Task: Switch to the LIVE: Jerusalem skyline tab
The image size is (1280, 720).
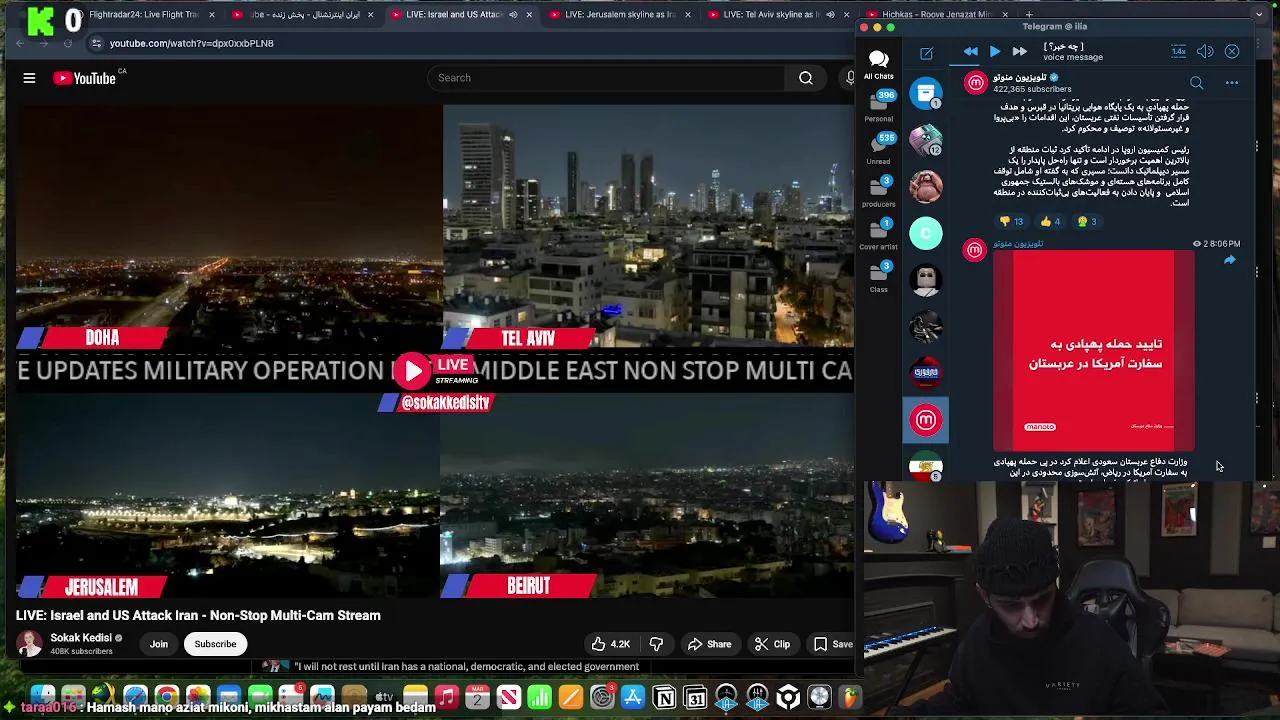Action: [x=618, y=15]
